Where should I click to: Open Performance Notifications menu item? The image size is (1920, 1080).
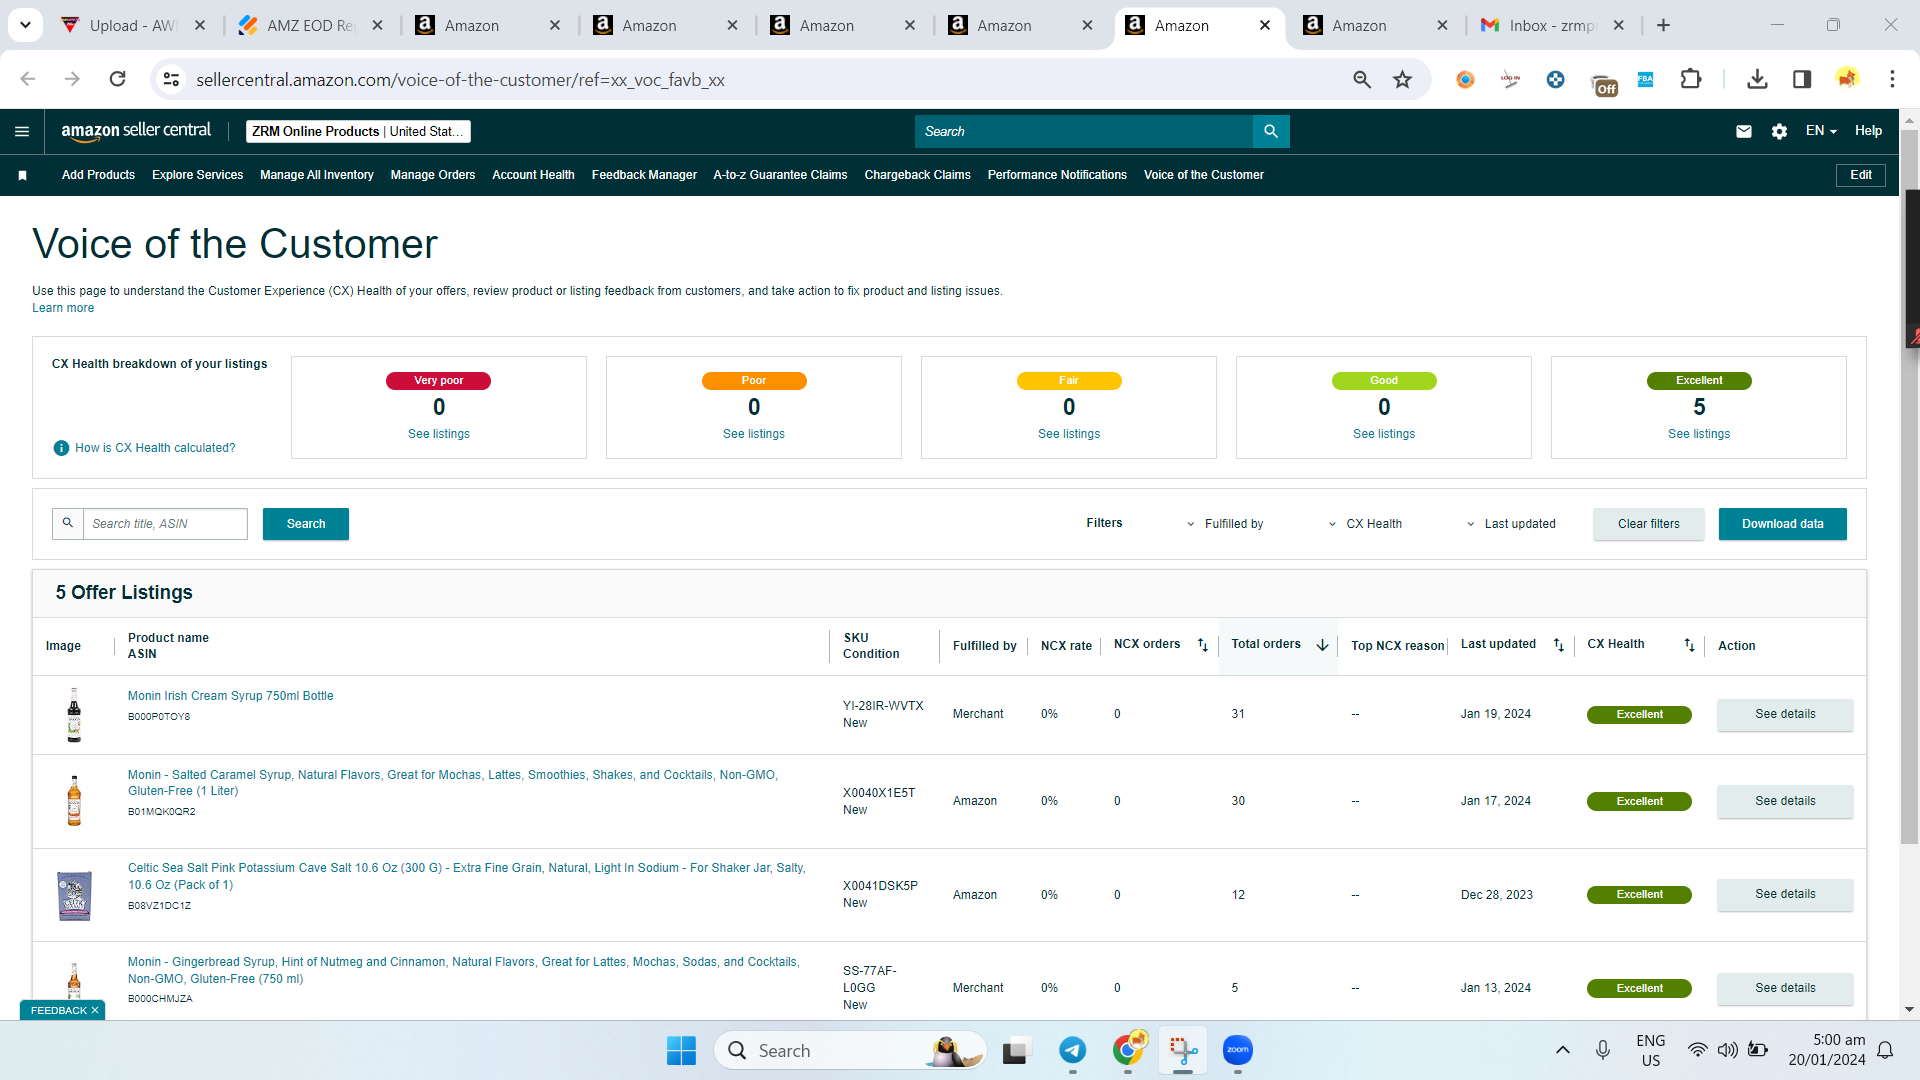[1057, 175]
